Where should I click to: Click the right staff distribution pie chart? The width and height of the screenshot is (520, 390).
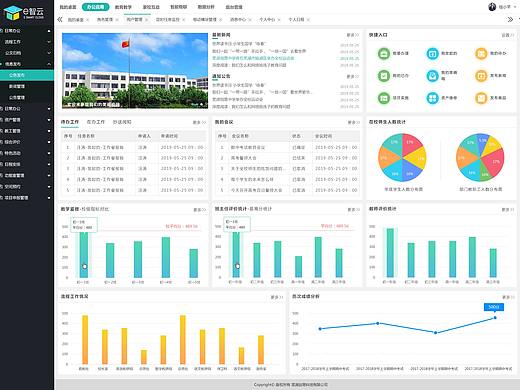pyautogui.click(x=480, y=157)
